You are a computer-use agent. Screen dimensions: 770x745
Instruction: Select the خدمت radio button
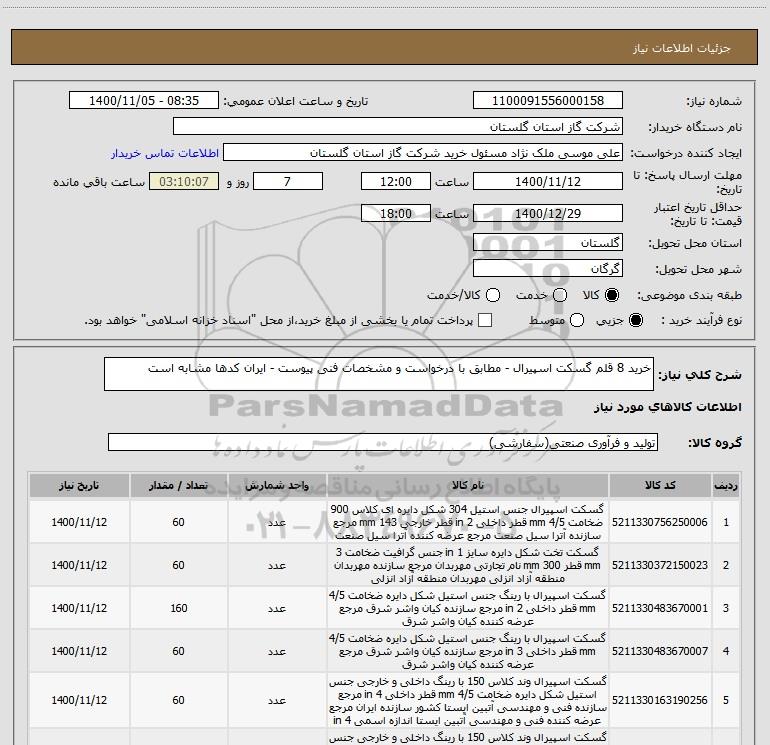coord(560,295)
